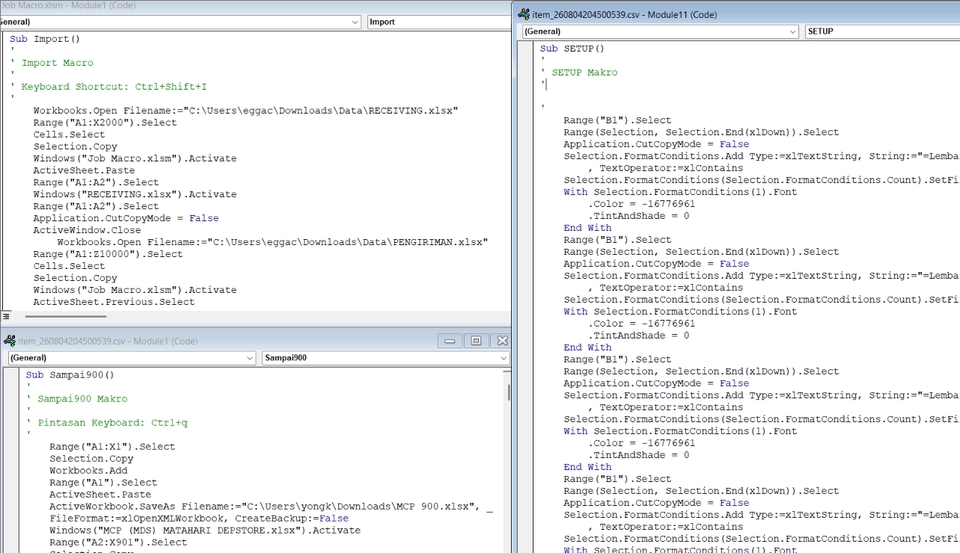Open the (General) dropdown arrow in Module11 window
Image resolution: width=960 pixels, height=553 pixels.
793,31
